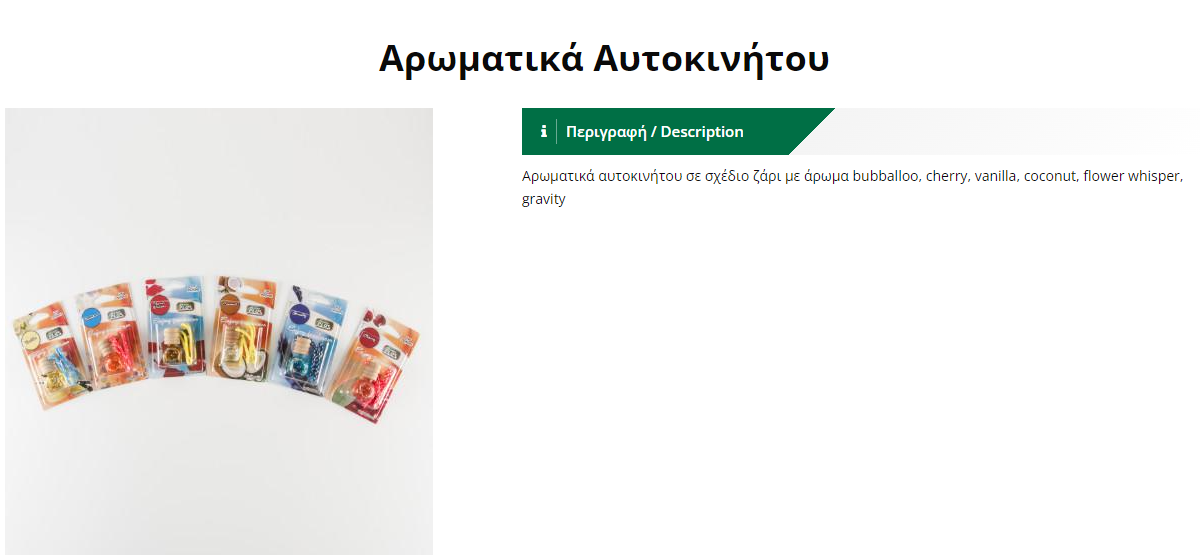Click the dark blue round label on package

tap(297, 312)
